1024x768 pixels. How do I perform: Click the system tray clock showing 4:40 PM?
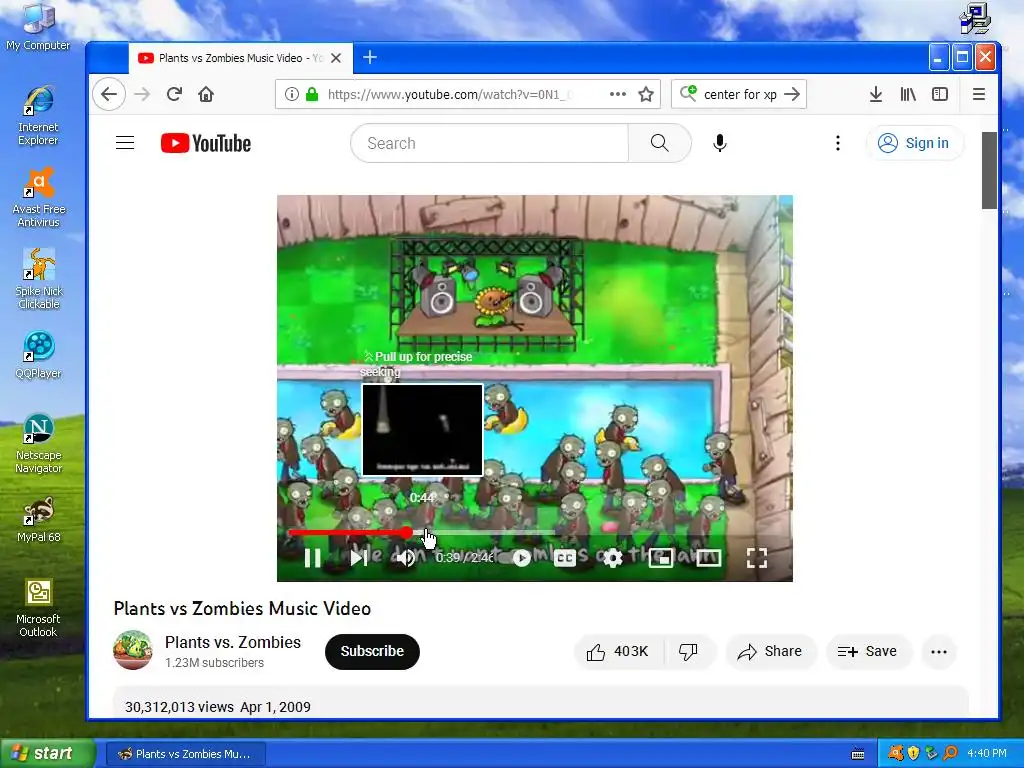pos(987,753)
